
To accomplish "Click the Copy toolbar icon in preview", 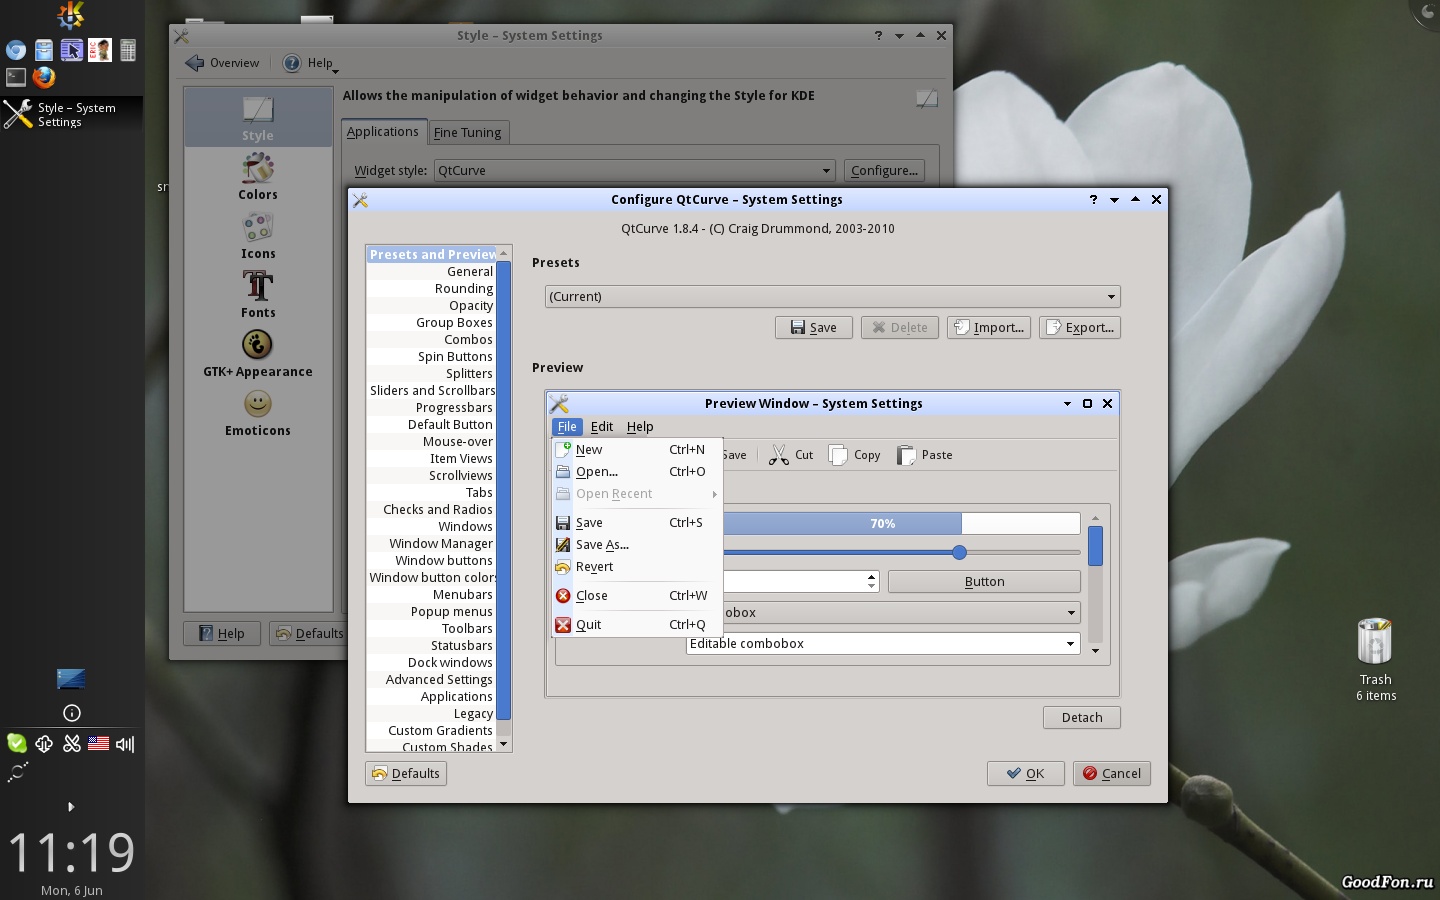I will [x=854, y=455].
